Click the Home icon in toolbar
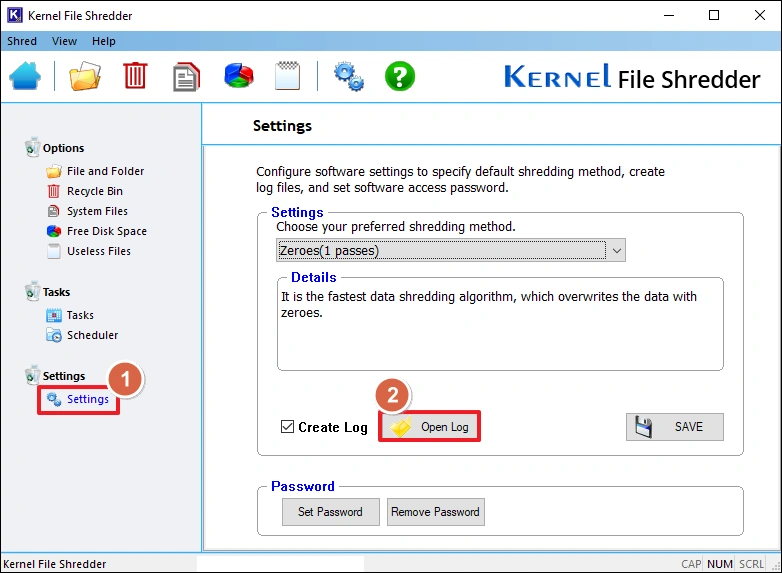 (x=25, y=77)
